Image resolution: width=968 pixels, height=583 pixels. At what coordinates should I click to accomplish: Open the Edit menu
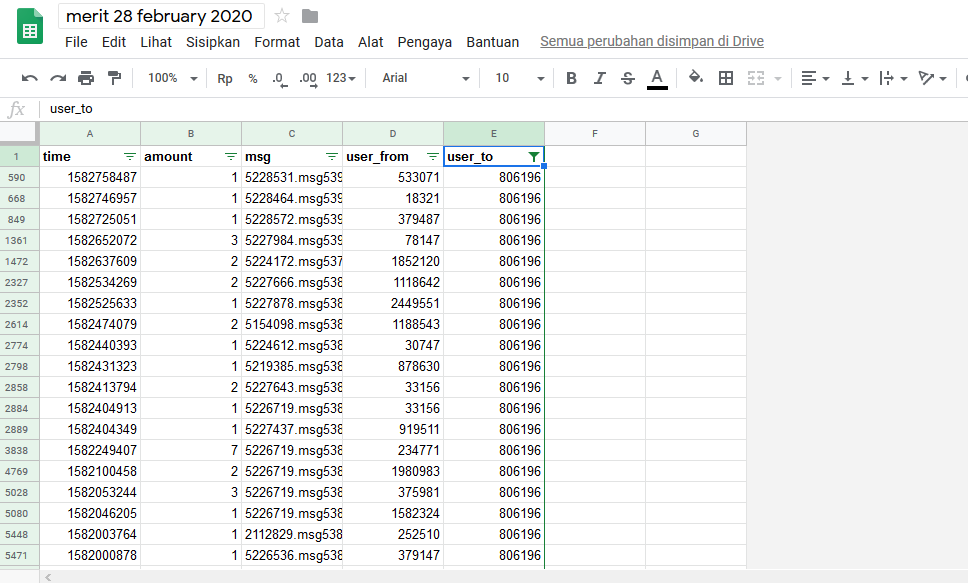114,42
